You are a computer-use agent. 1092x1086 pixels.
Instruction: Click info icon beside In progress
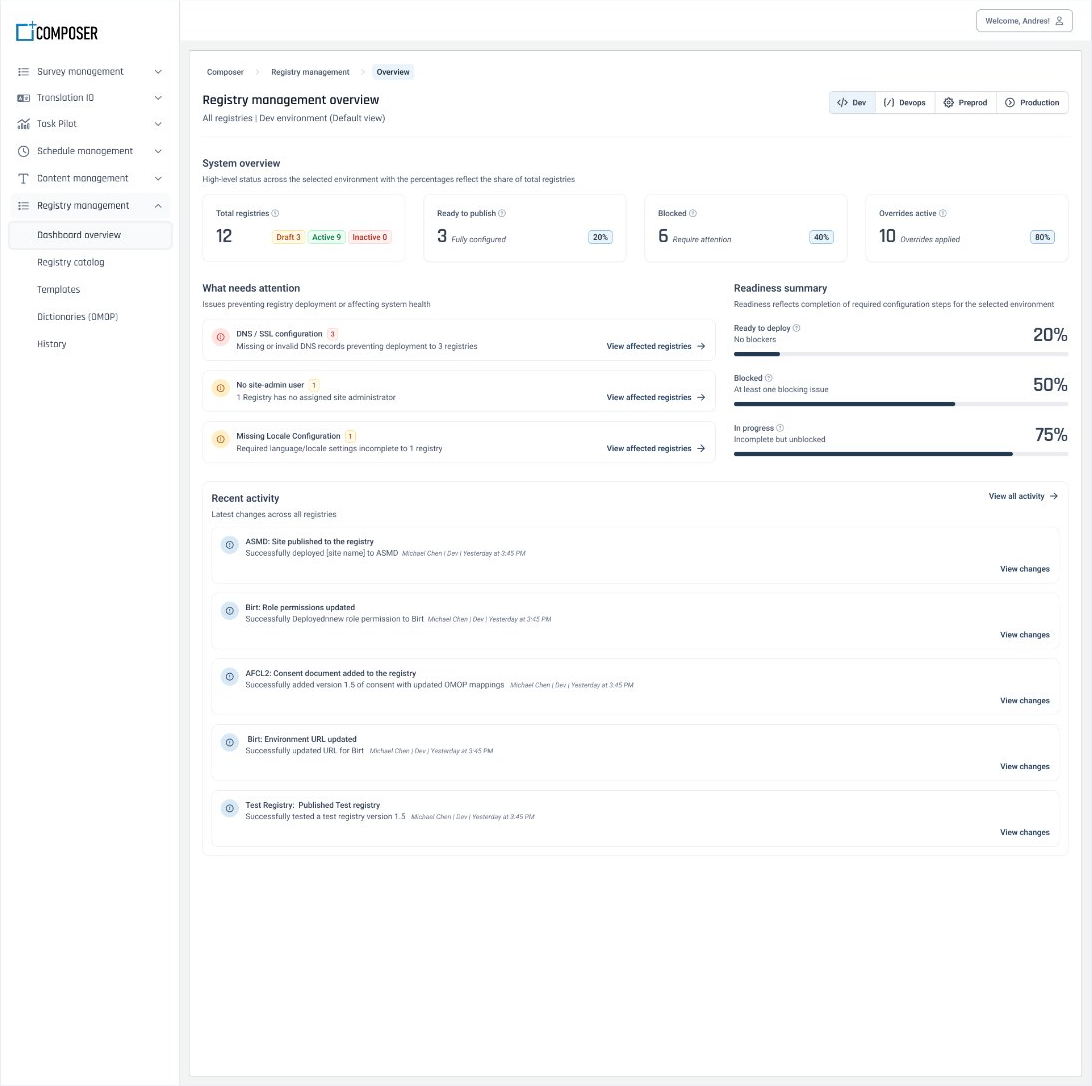pos(780,428)
